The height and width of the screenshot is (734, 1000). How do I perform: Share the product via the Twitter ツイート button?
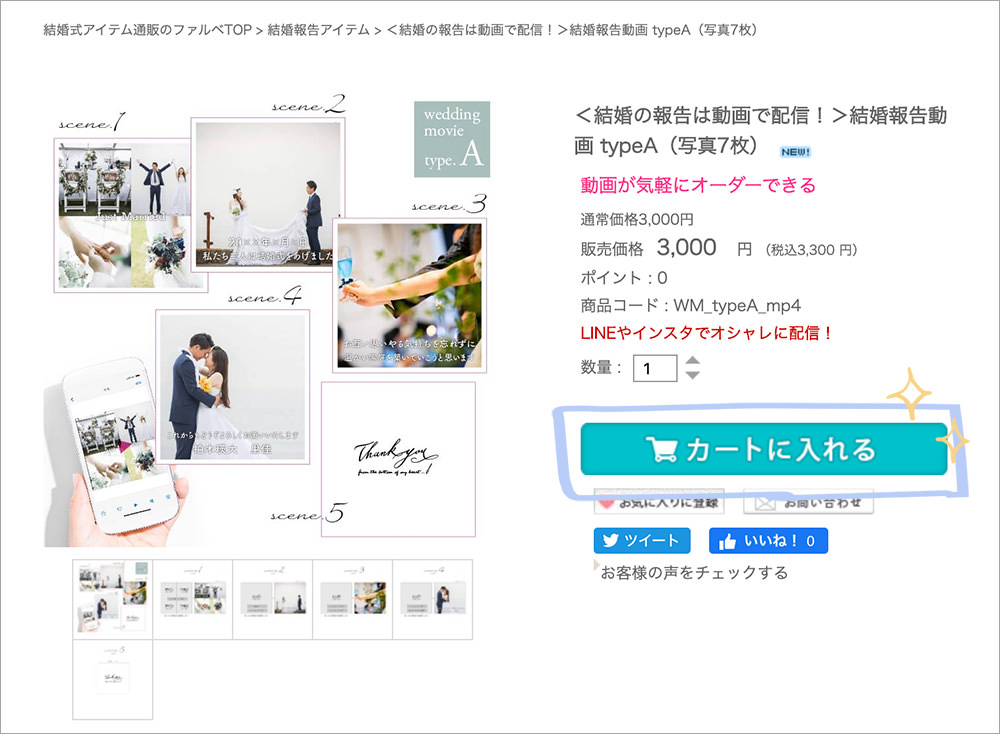642,541
